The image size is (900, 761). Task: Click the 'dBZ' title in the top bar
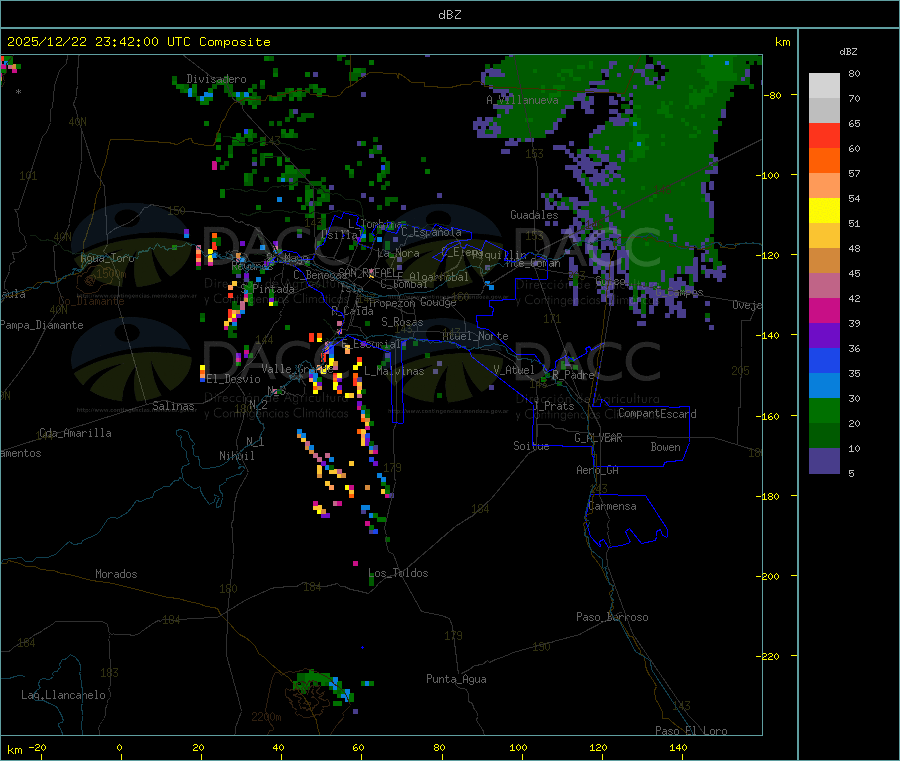click(449, 15)
